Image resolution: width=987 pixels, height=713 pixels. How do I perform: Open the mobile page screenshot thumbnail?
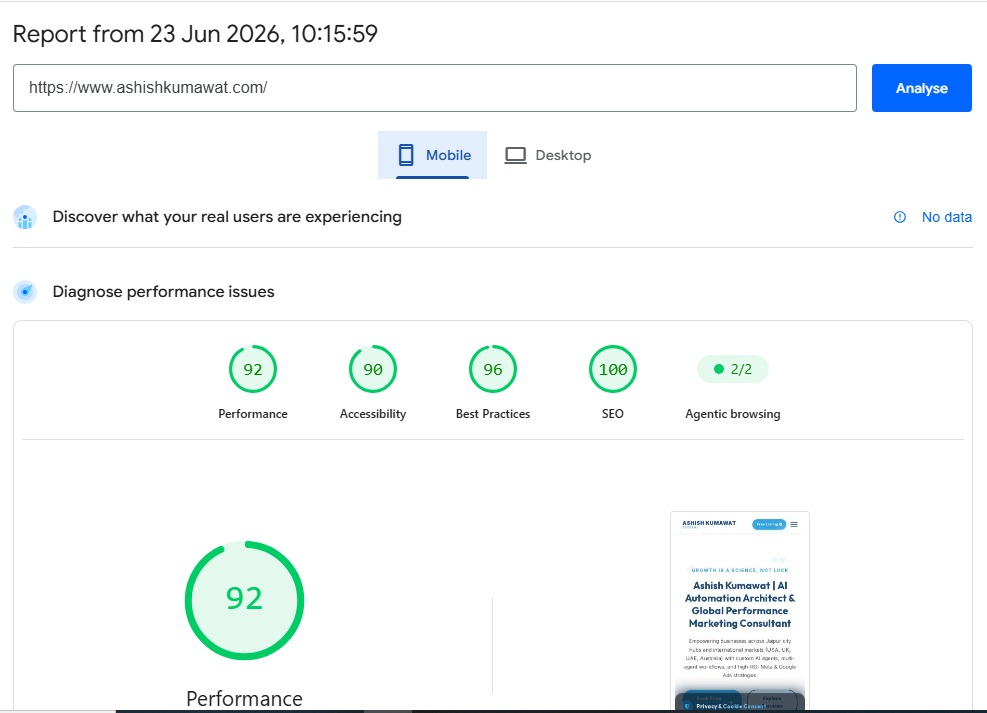740,612
